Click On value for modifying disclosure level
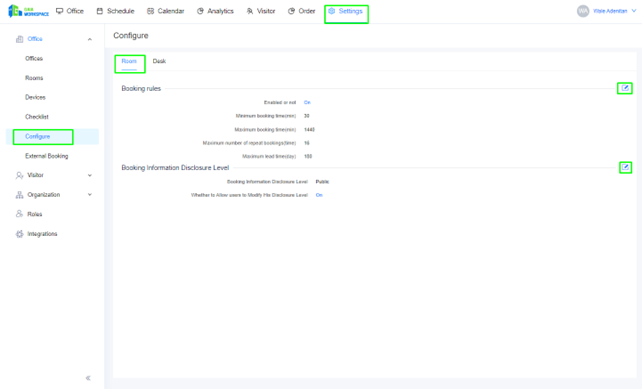642x389 pixels. point(319,195)
